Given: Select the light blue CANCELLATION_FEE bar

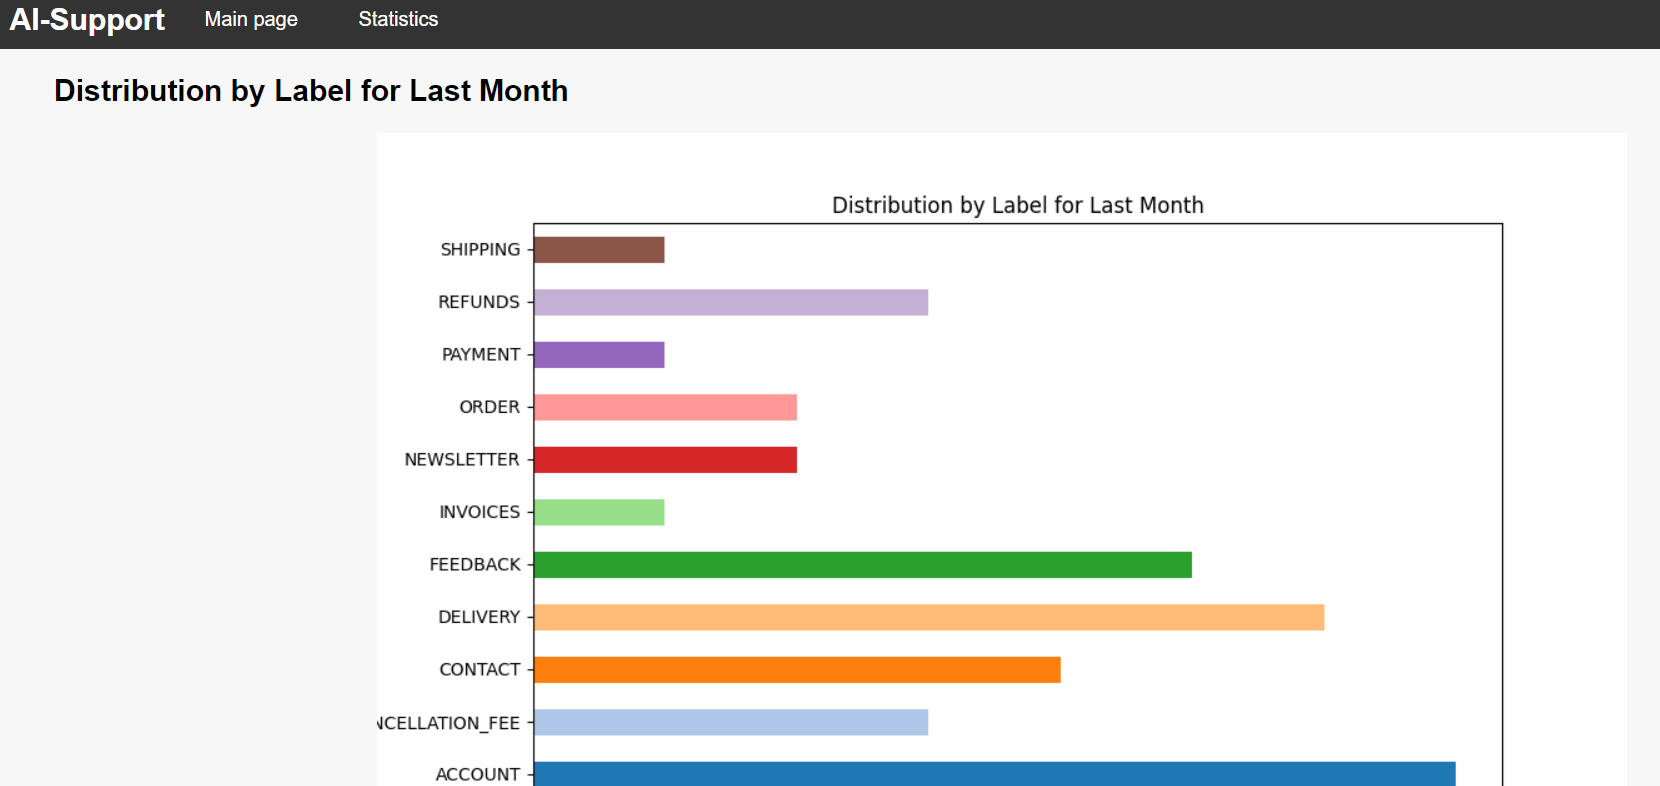Looking at the screenshot, I should (x=731, y=722).
